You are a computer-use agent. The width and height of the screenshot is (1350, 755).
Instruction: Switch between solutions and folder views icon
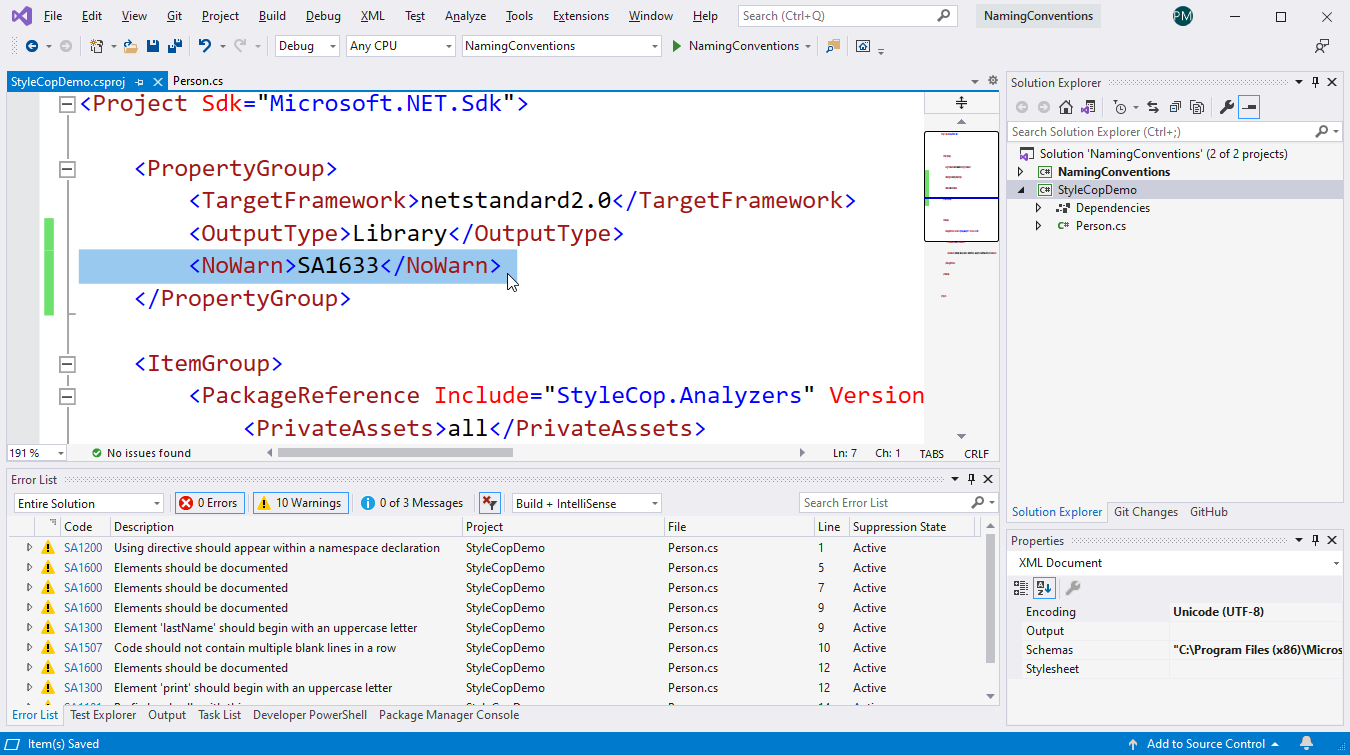click(x=1088, y=107)
